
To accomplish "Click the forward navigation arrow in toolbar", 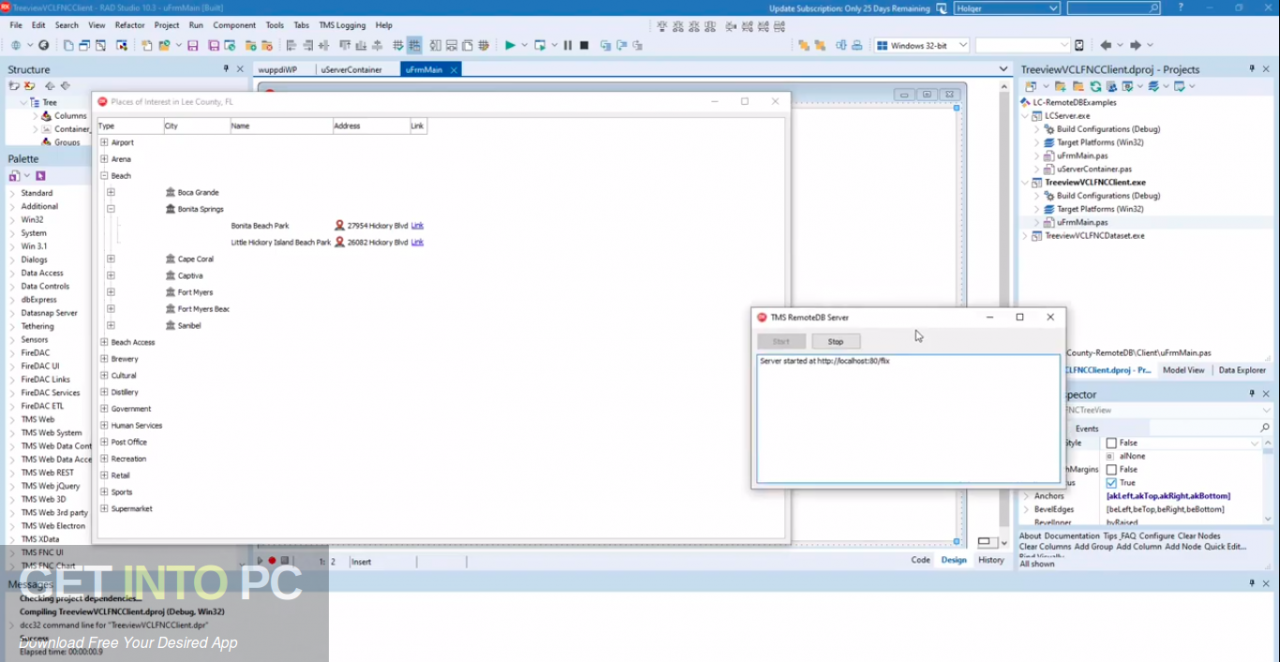I will [x=1135, y=45].
